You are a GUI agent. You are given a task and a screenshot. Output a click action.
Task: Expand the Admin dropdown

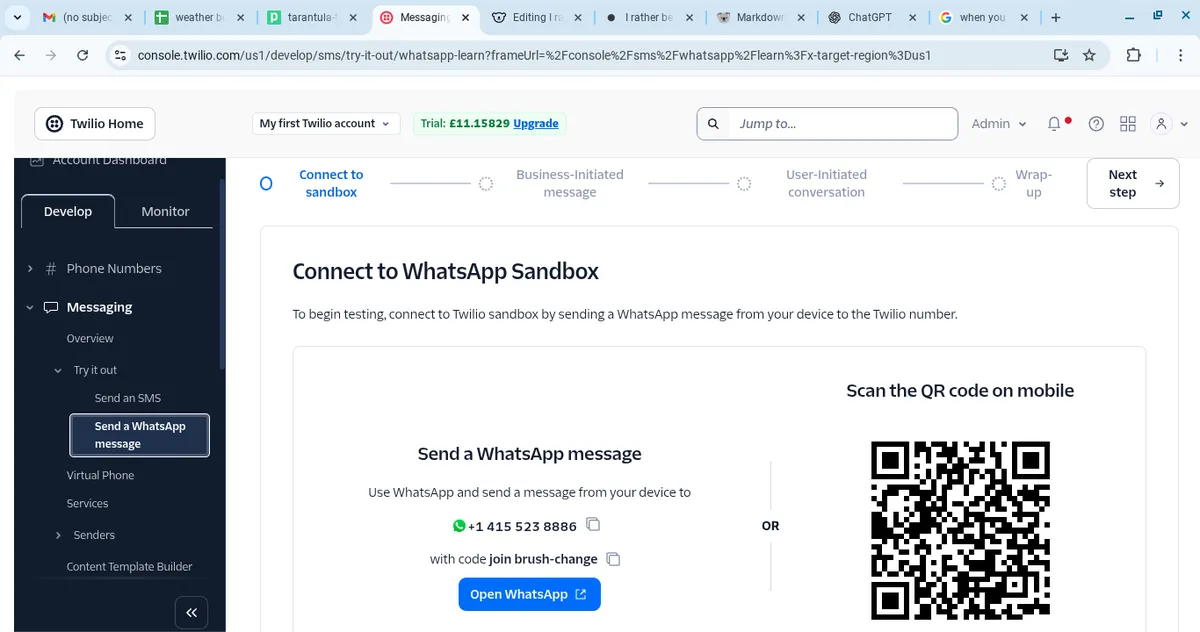(999, 124)
